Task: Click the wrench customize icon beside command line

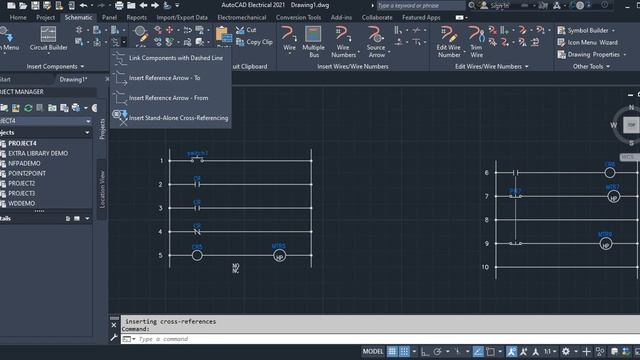Action: pos(114,338)
